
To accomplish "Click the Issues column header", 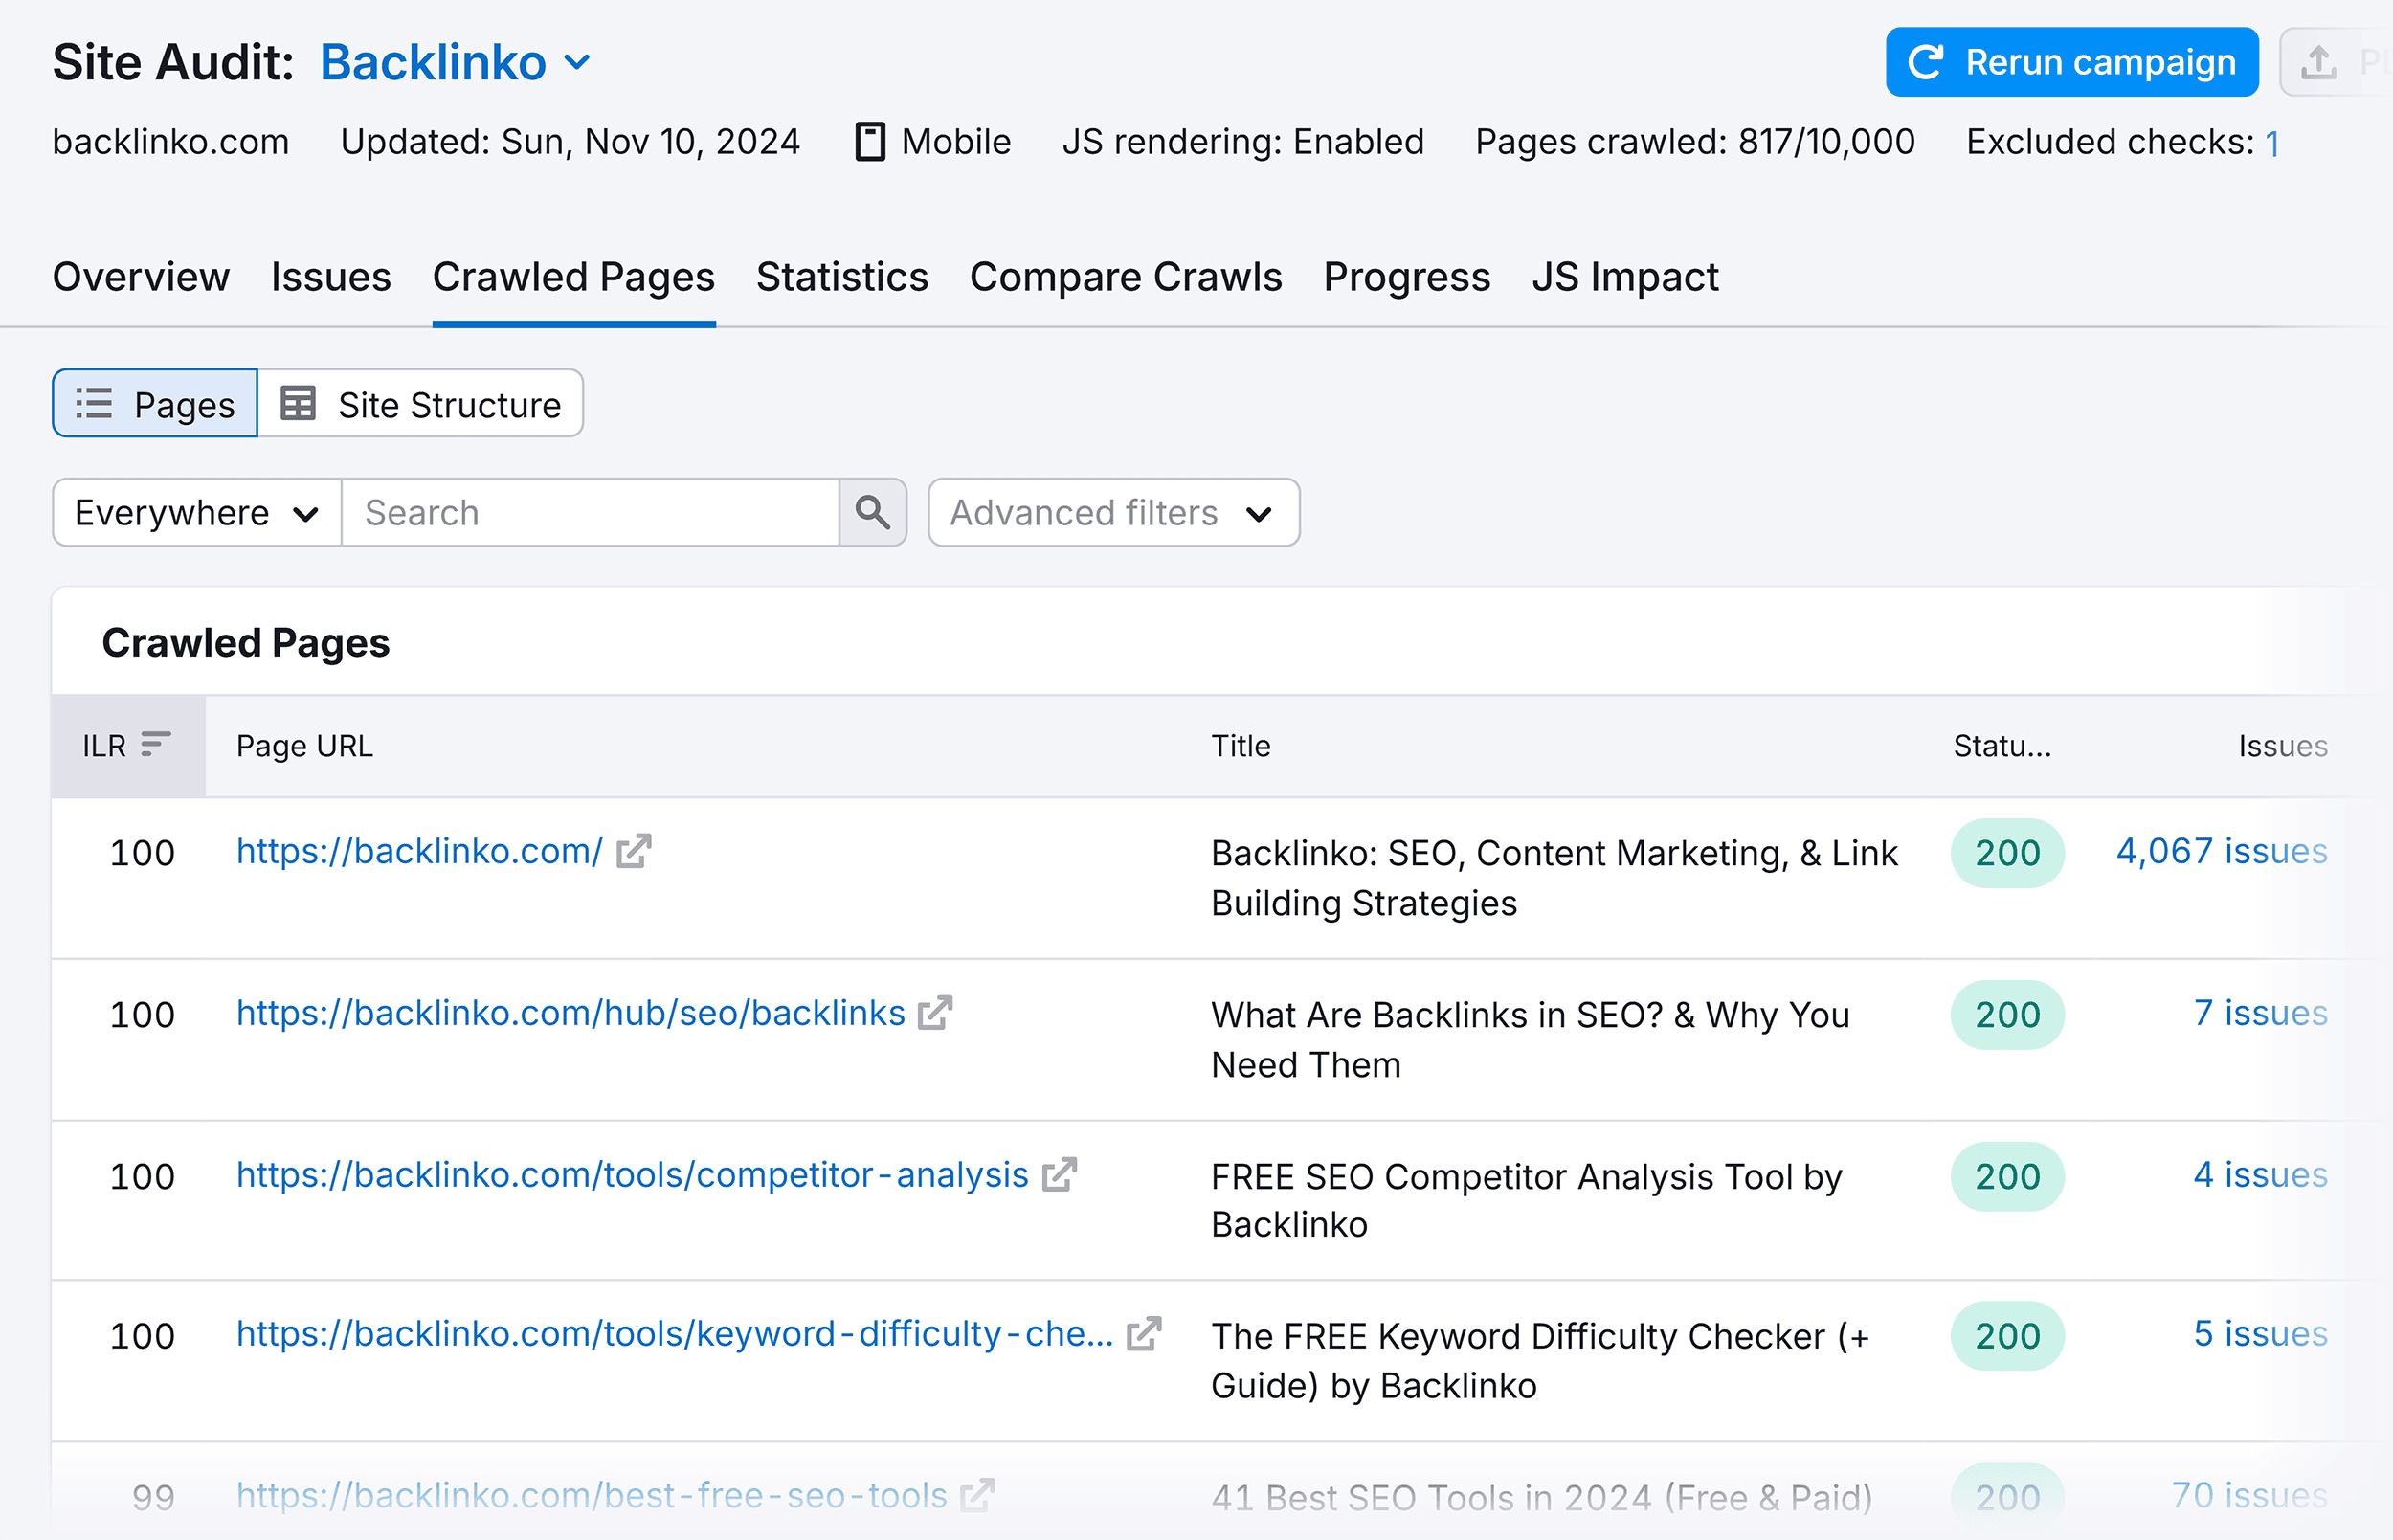I will (2283, 746).
